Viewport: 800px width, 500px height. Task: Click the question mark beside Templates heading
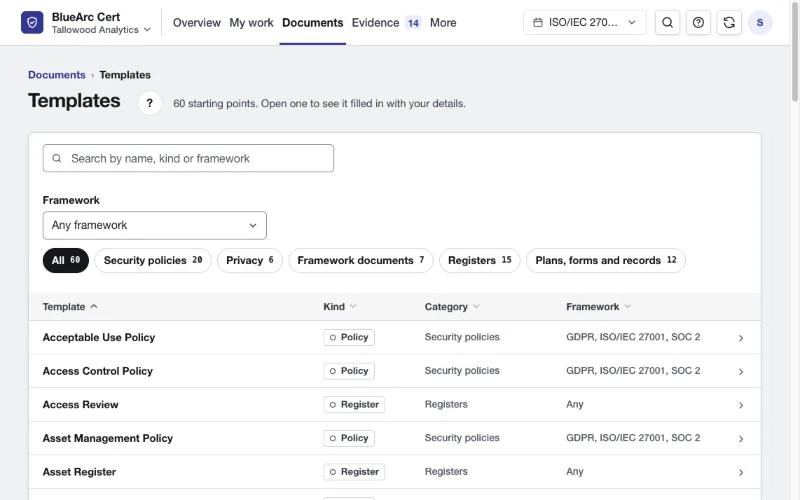click(149, 103)
